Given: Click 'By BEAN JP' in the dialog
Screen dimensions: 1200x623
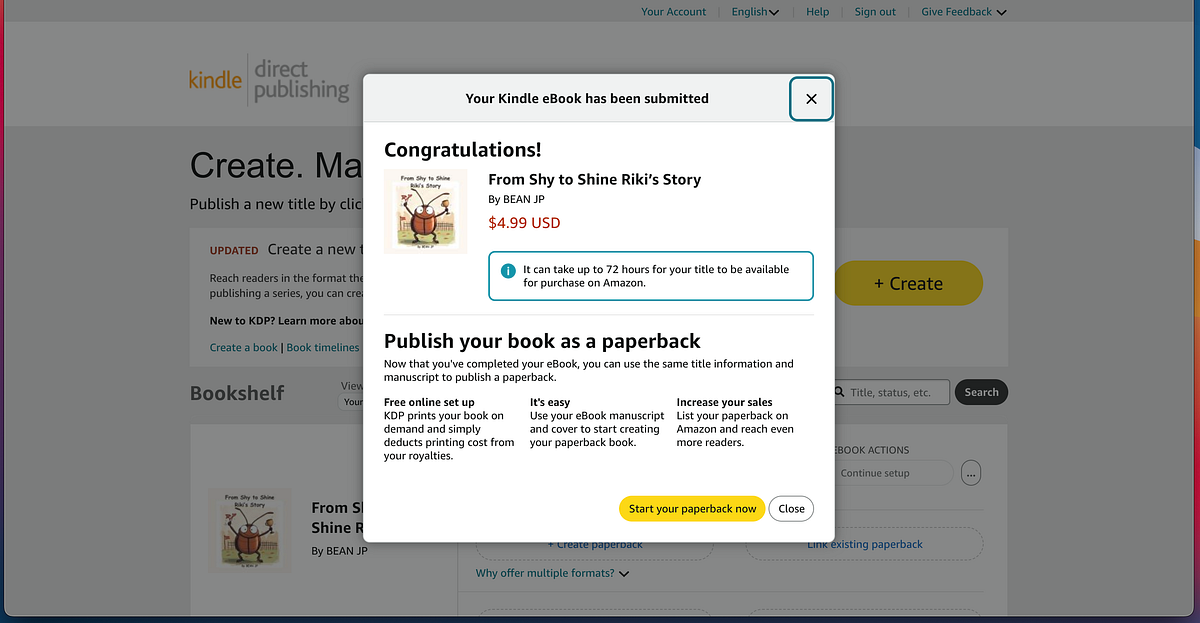Looking at the screenshot, I should (x=516, y=199).
